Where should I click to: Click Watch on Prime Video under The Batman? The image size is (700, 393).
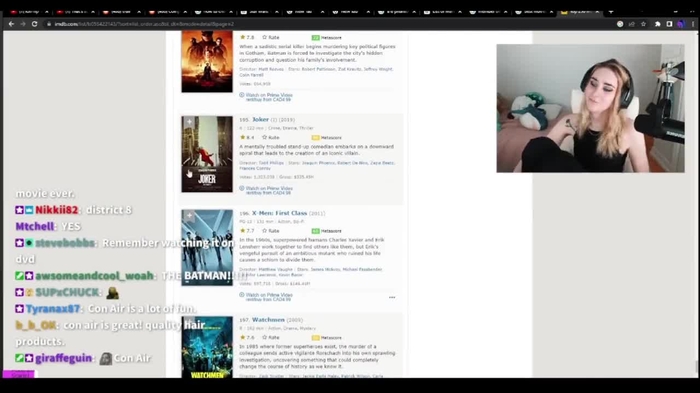pos(269,95)
